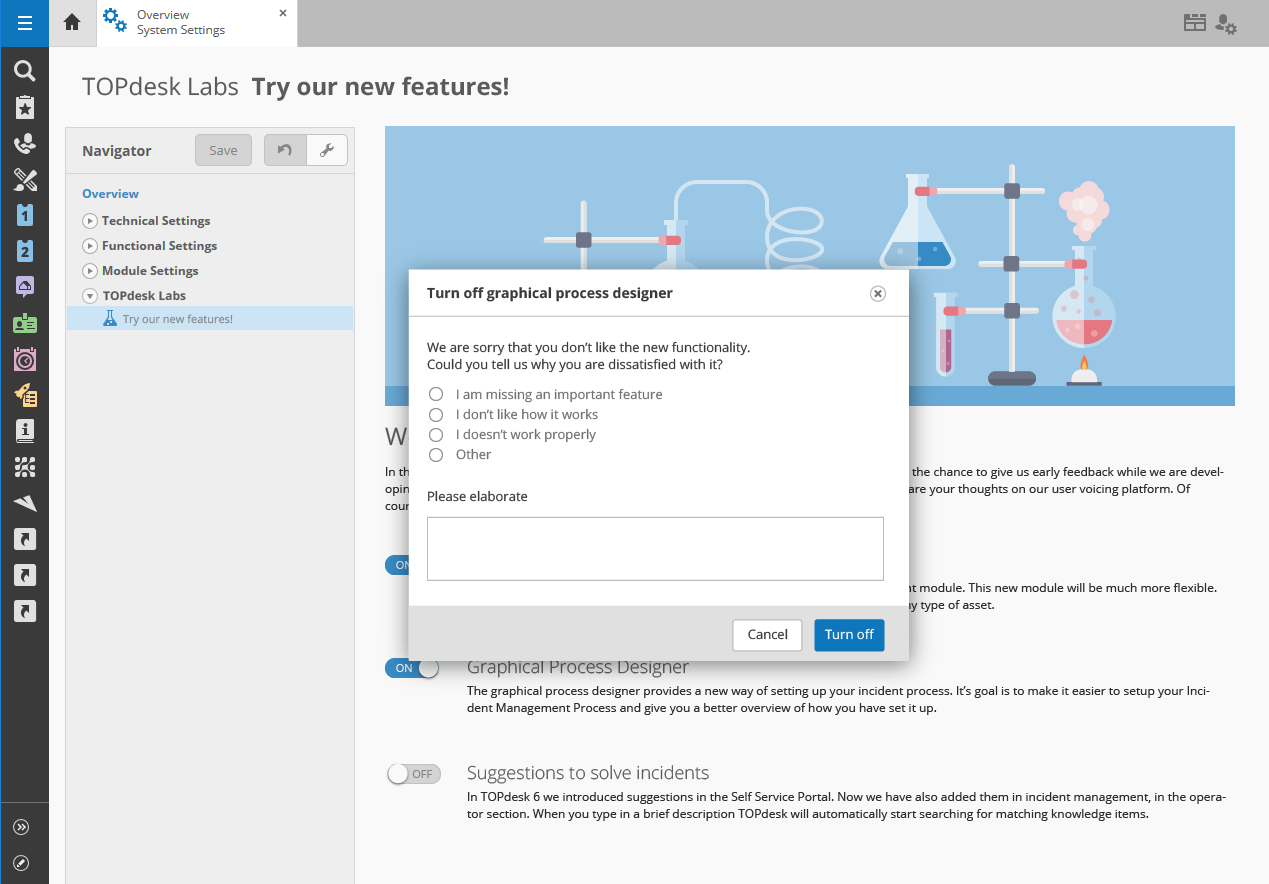This screenshot has width=1269, height=884.
Task: Click the wrench icon in Navigator
Action: [326, 150]
